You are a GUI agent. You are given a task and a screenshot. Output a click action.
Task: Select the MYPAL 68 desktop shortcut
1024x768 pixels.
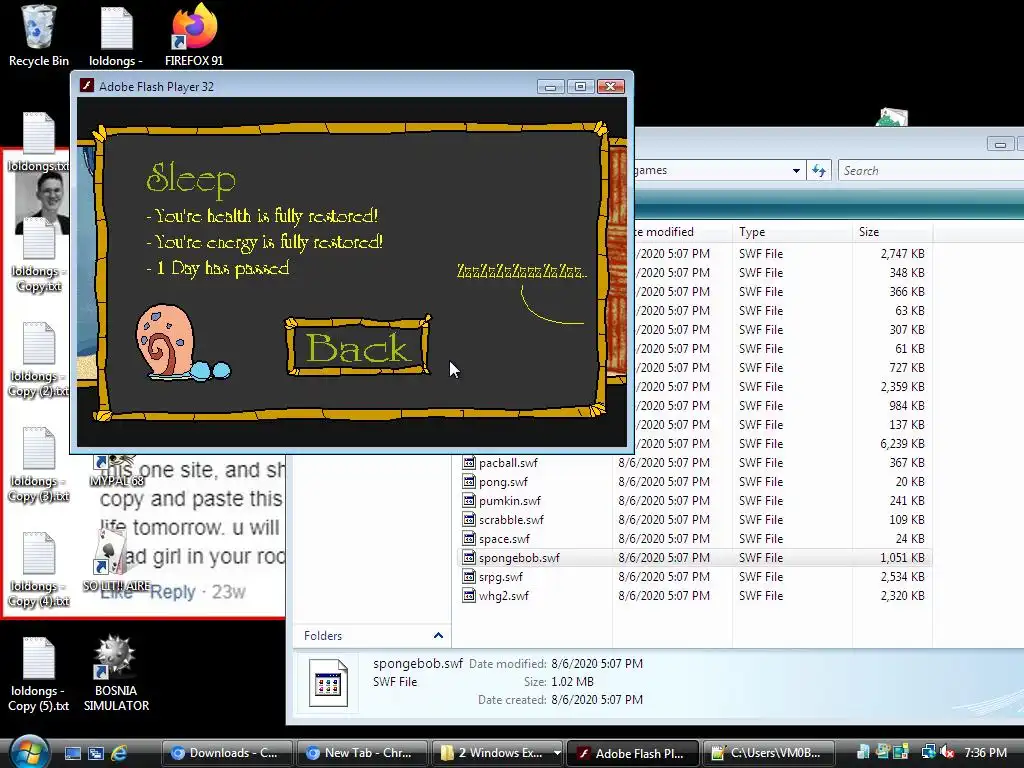116,472
